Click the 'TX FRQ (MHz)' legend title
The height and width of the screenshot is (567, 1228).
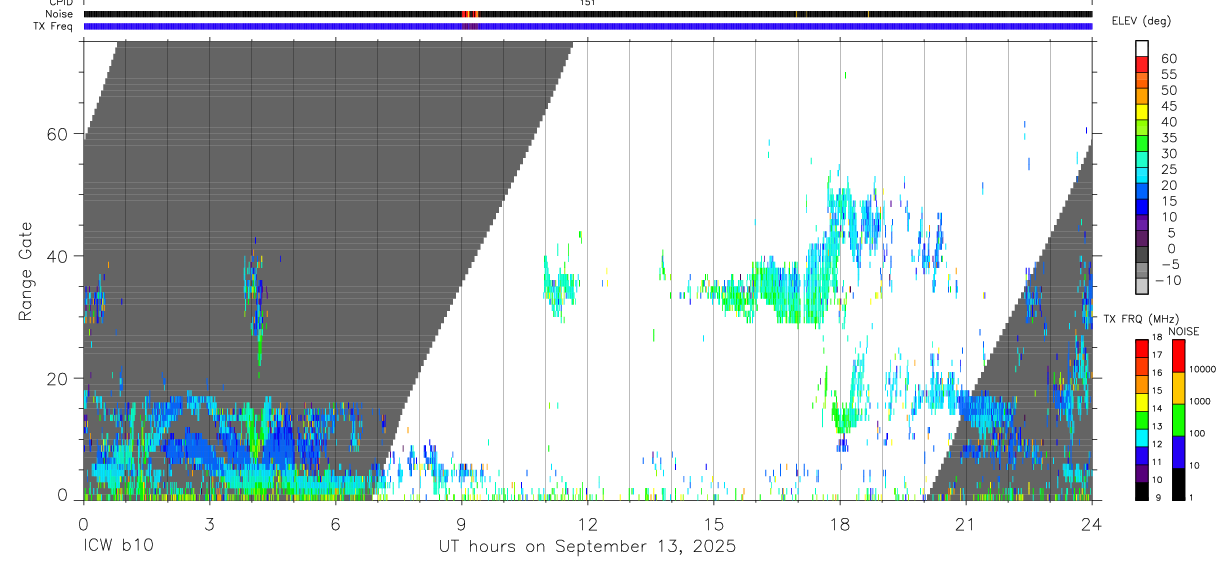tap(1141, 319)
